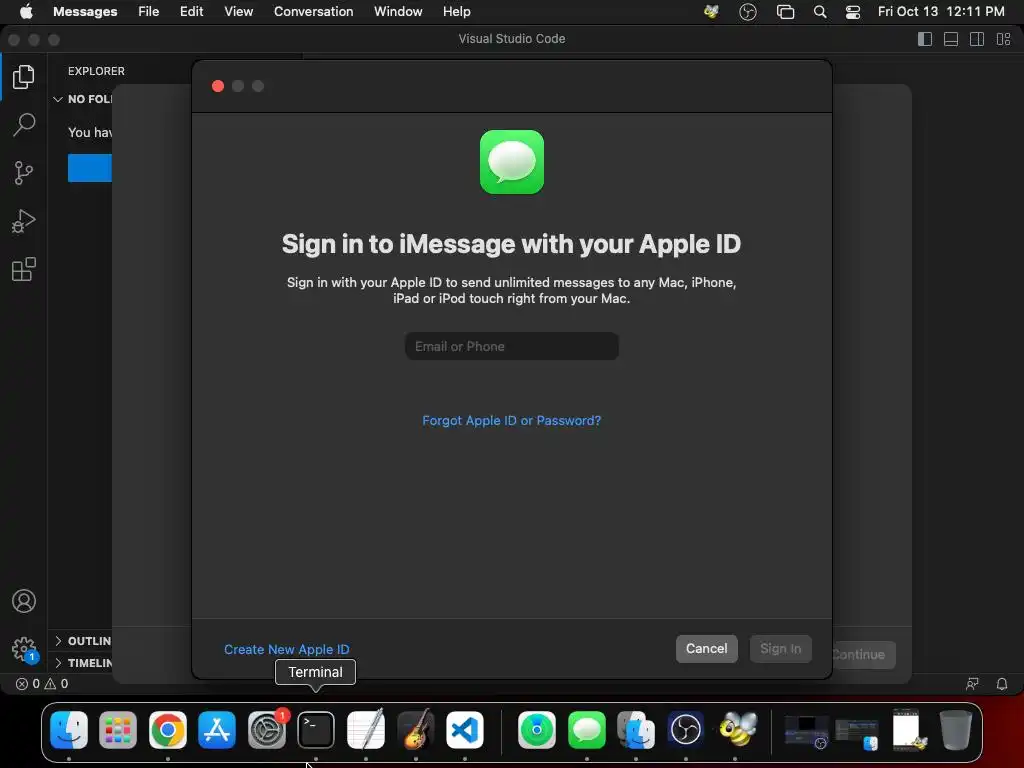Click the Sign In button
The width and height of the screenshot is (1024, 768).
click(780, 648)
